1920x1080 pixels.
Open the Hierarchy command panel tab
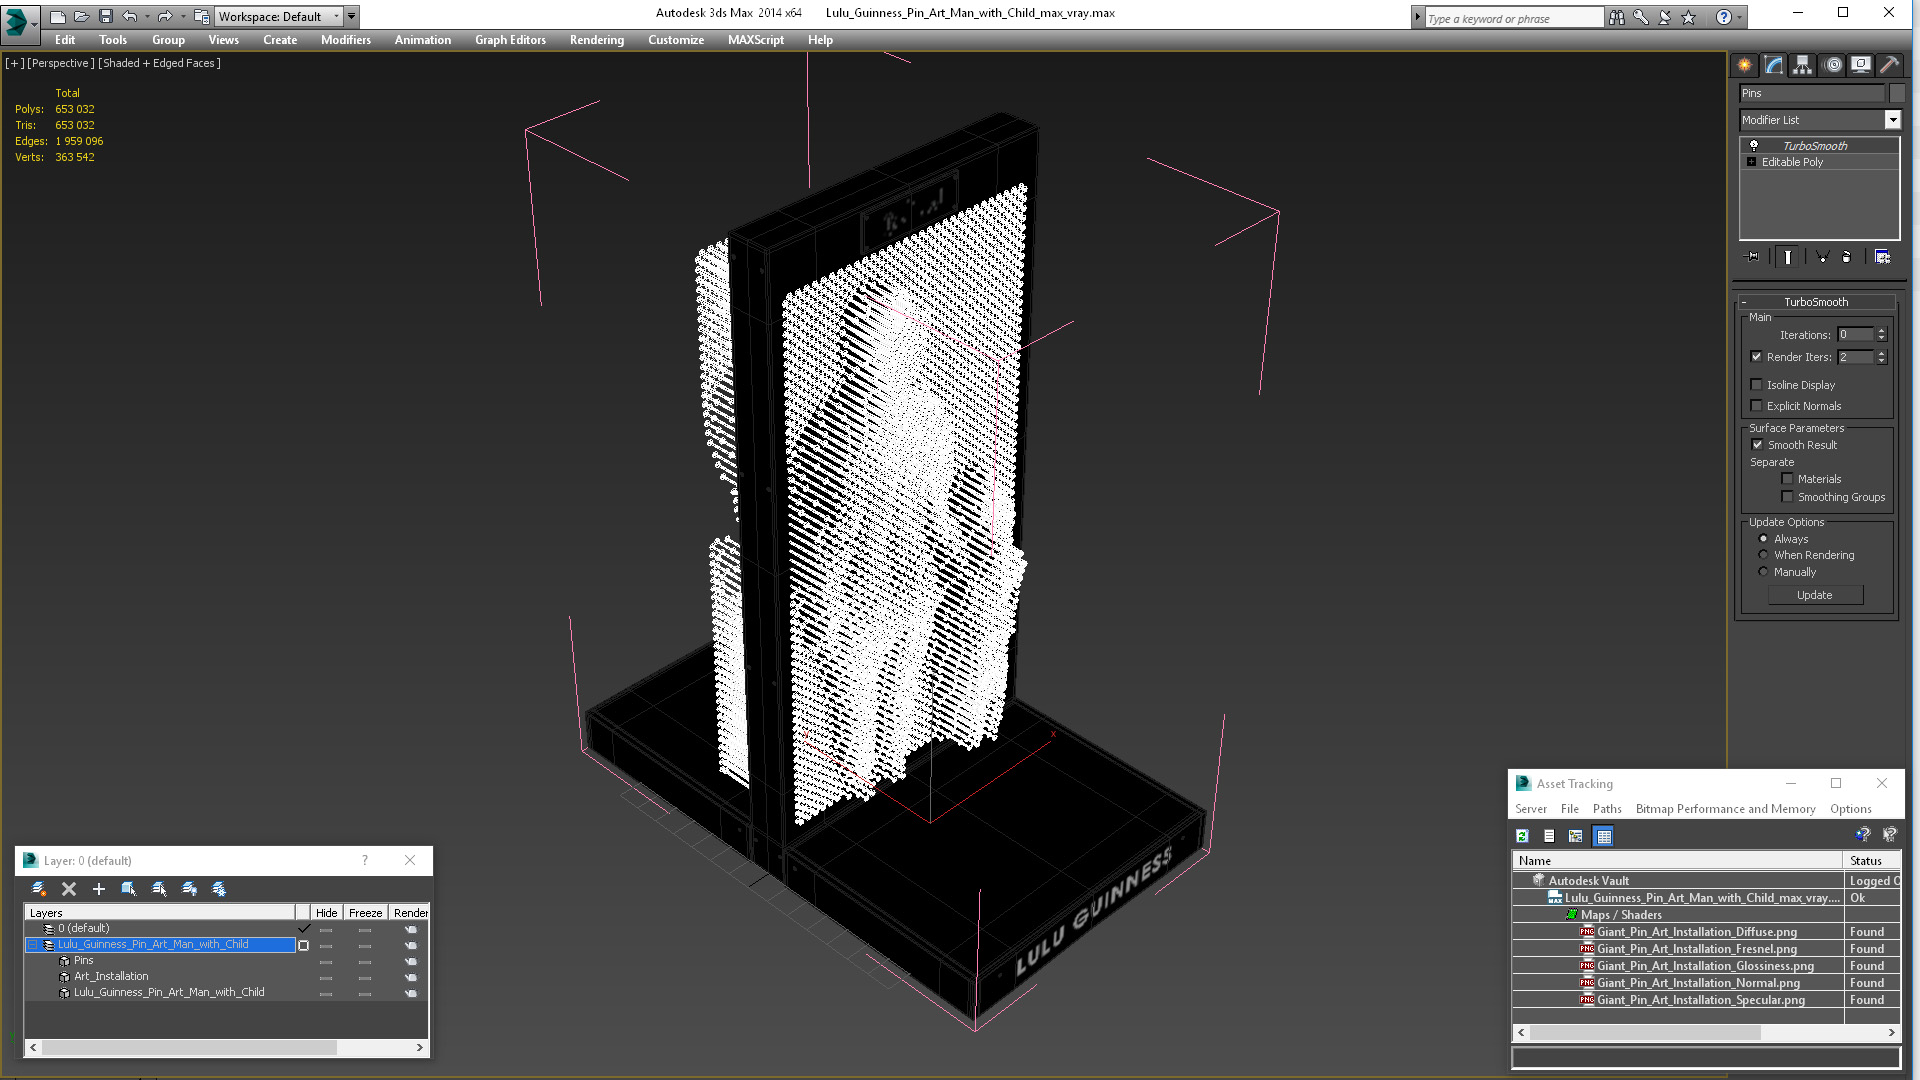(1802, 65)
